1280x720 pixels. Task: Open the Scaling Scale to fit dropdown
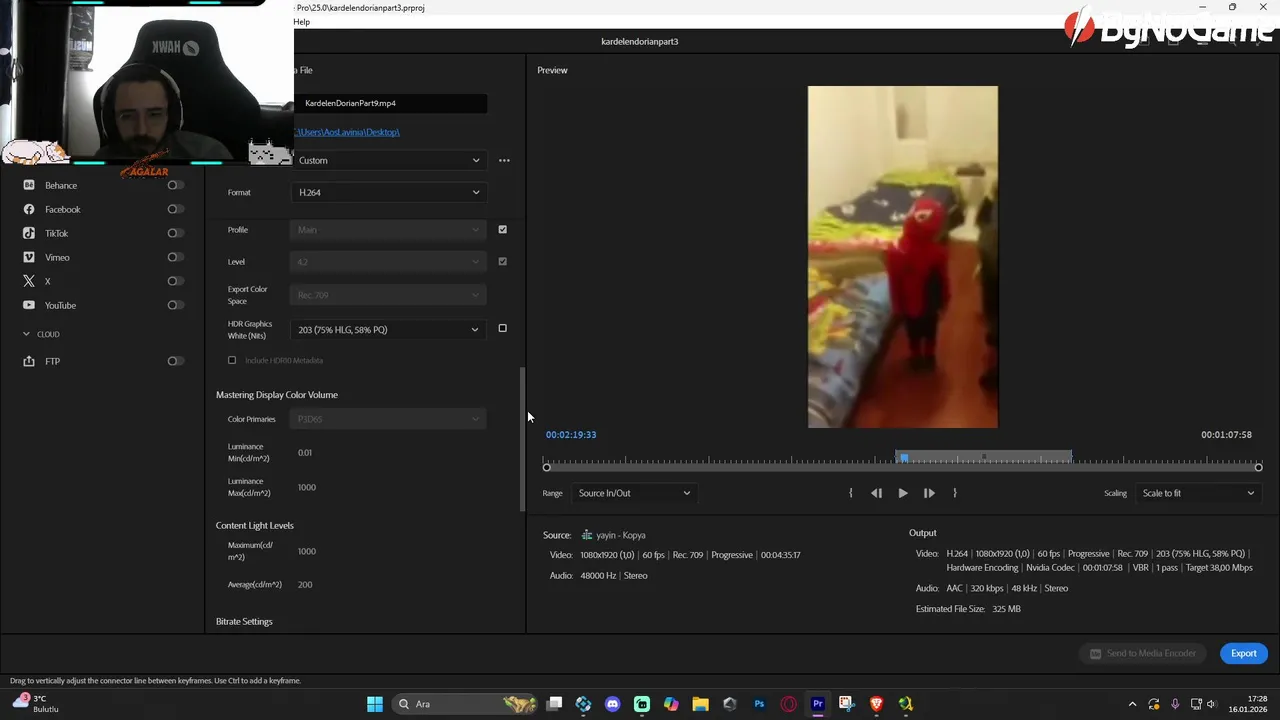pos(1198,493)
